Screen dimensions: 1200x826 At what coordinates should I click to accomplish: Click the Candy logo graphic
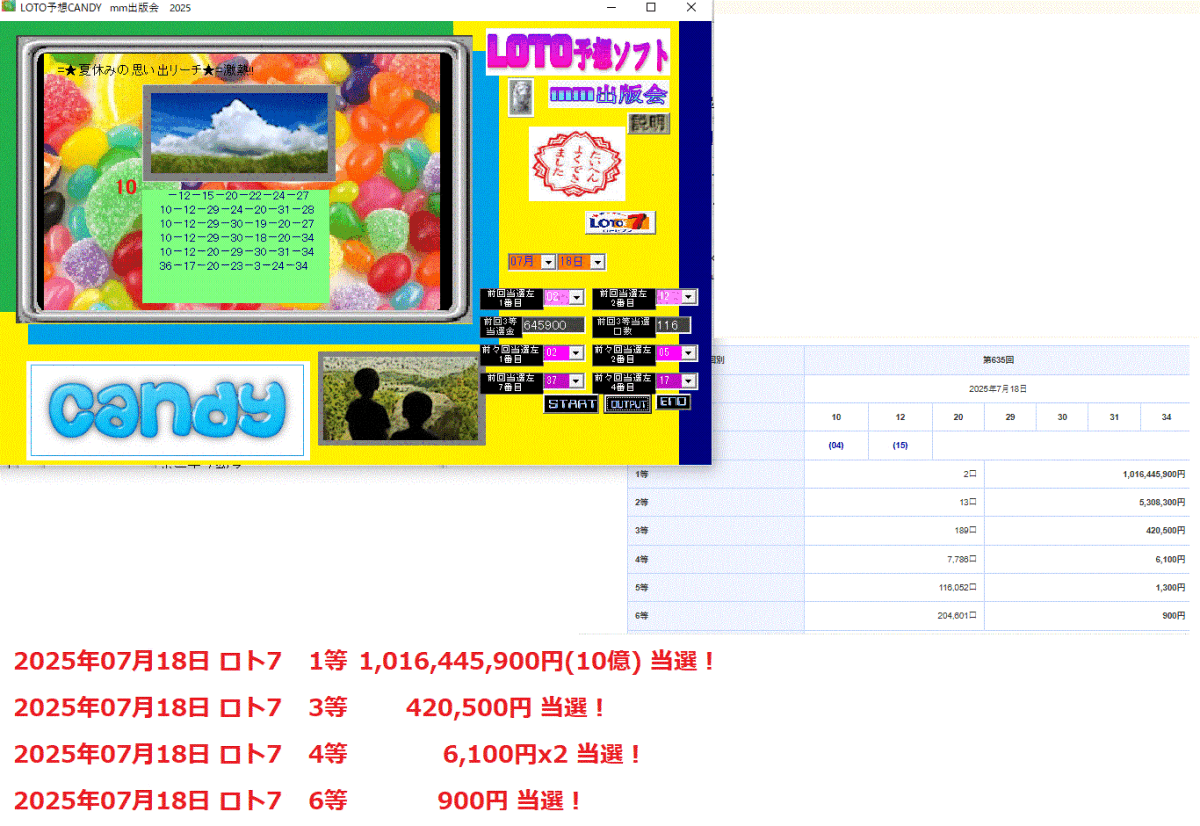click(166, 408)
